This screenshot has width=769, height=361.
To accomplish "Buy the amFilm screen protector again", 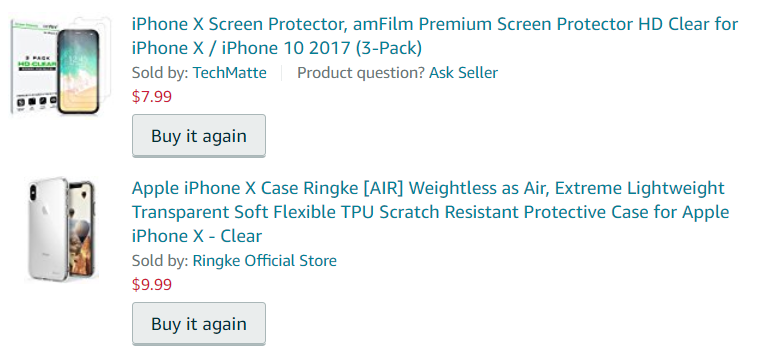I will coord(199,136).
